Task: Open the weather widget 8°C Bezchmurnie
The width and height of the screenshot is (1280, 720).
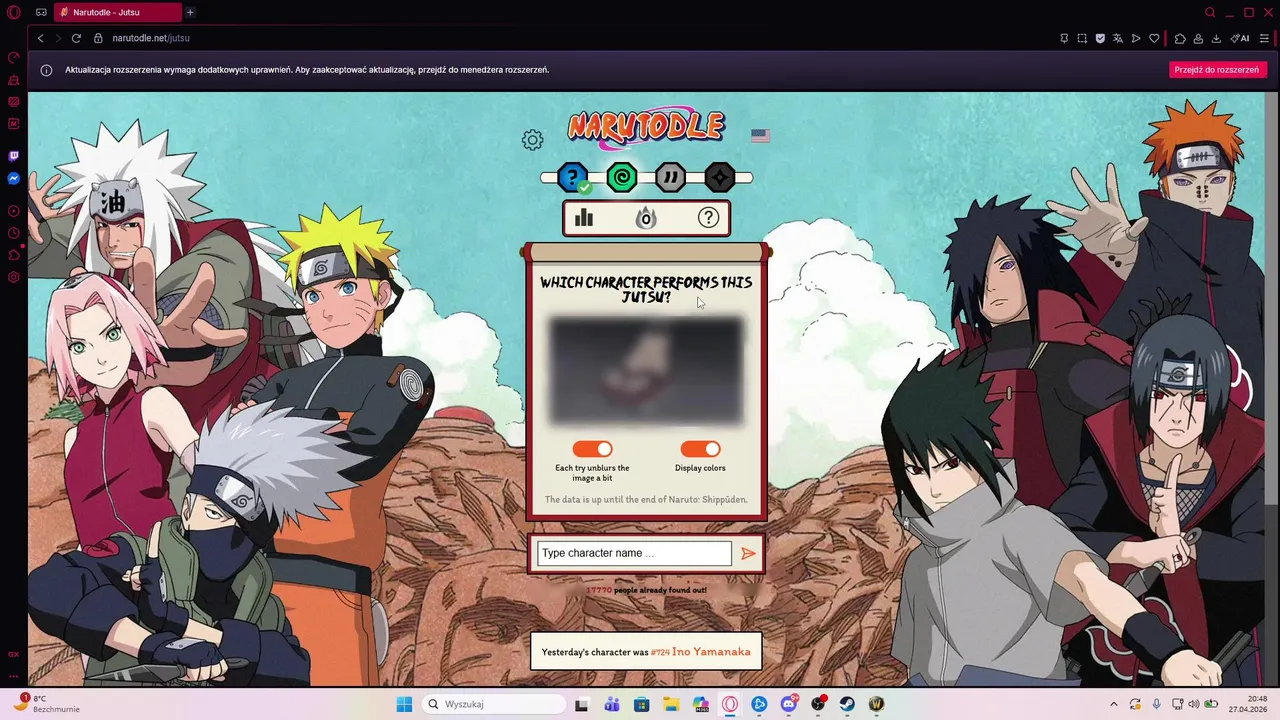Action: tap(46, 704)
